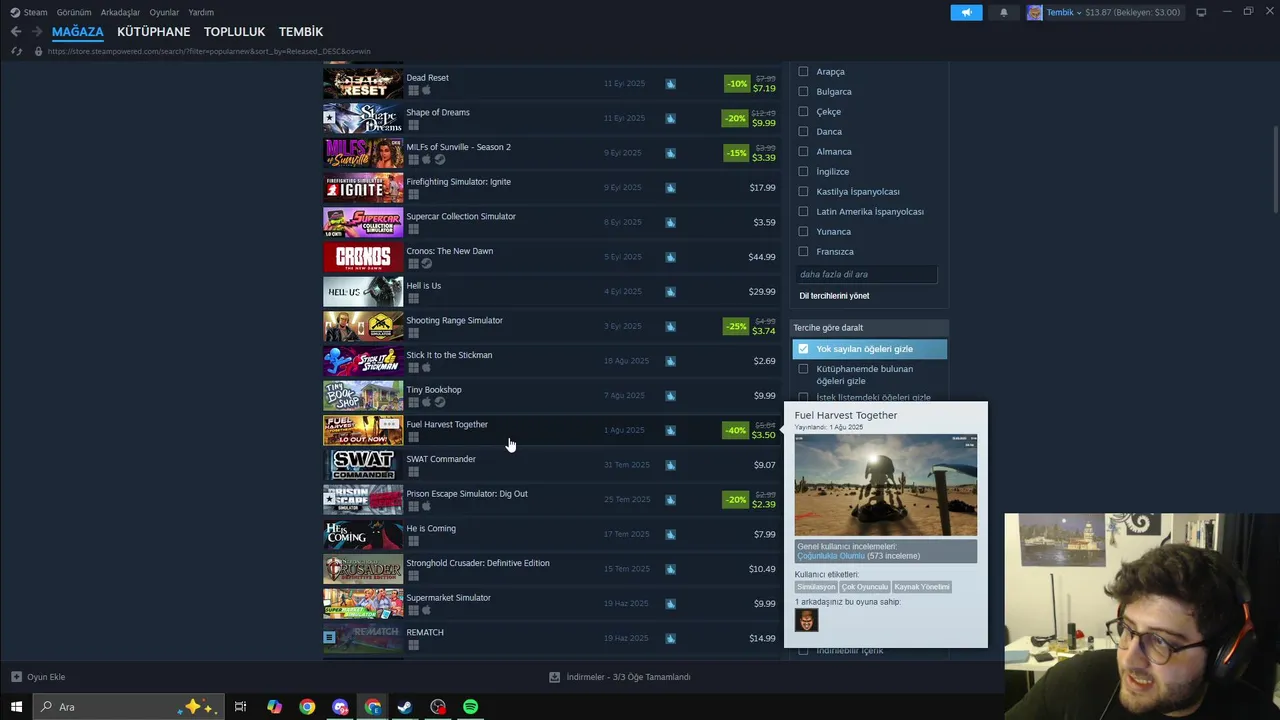Image resolution: width=1280 pixels, height=720 pixels.
Task: Click review icon for SWAT Commander
Action: [670, 465]
